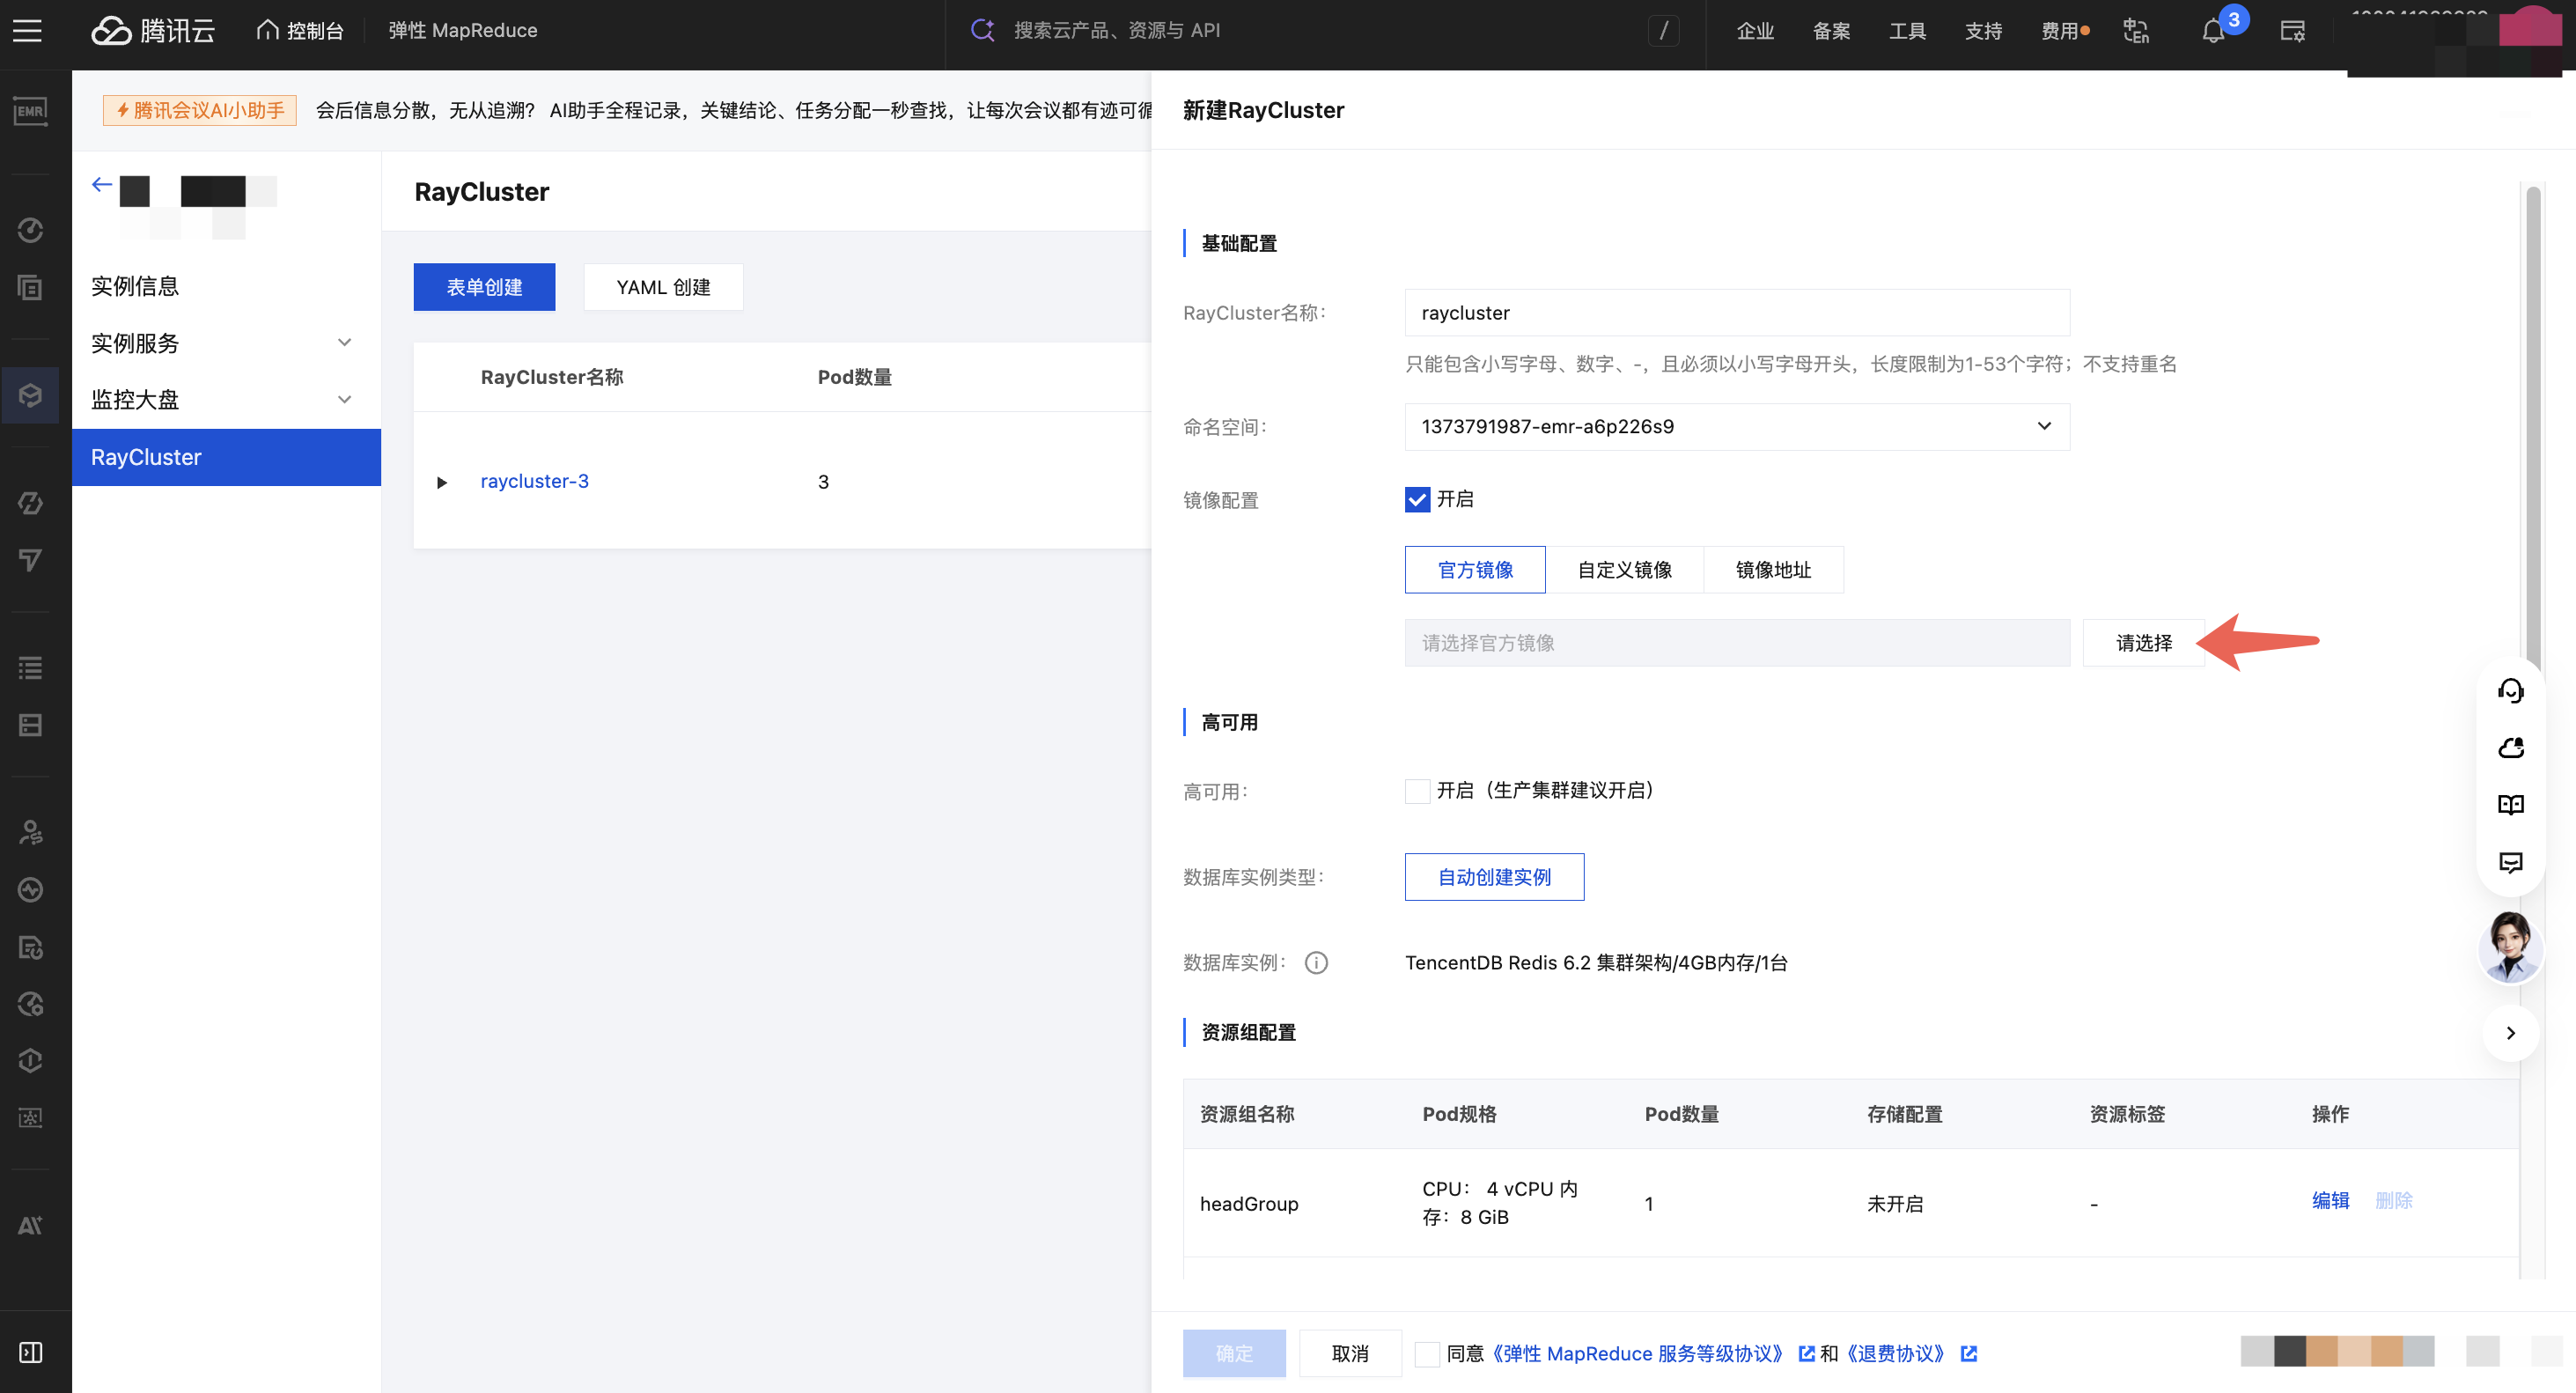Uncheck the 镜像配置 开启 checkbox

tap(1417, 500)
